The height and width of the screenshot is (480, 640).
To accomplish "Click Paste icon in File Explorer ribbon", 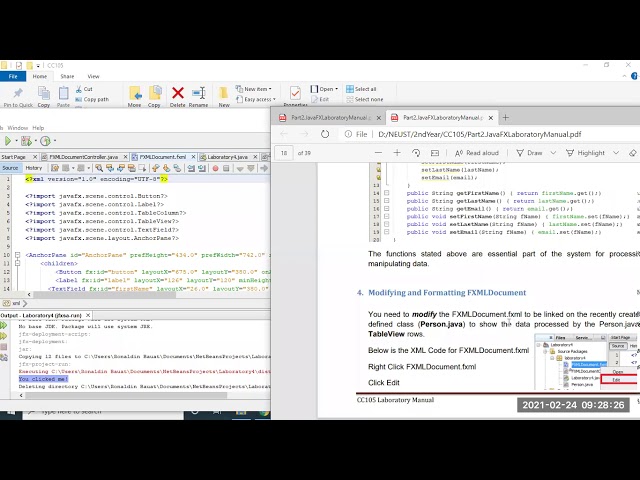I will 63,93.
